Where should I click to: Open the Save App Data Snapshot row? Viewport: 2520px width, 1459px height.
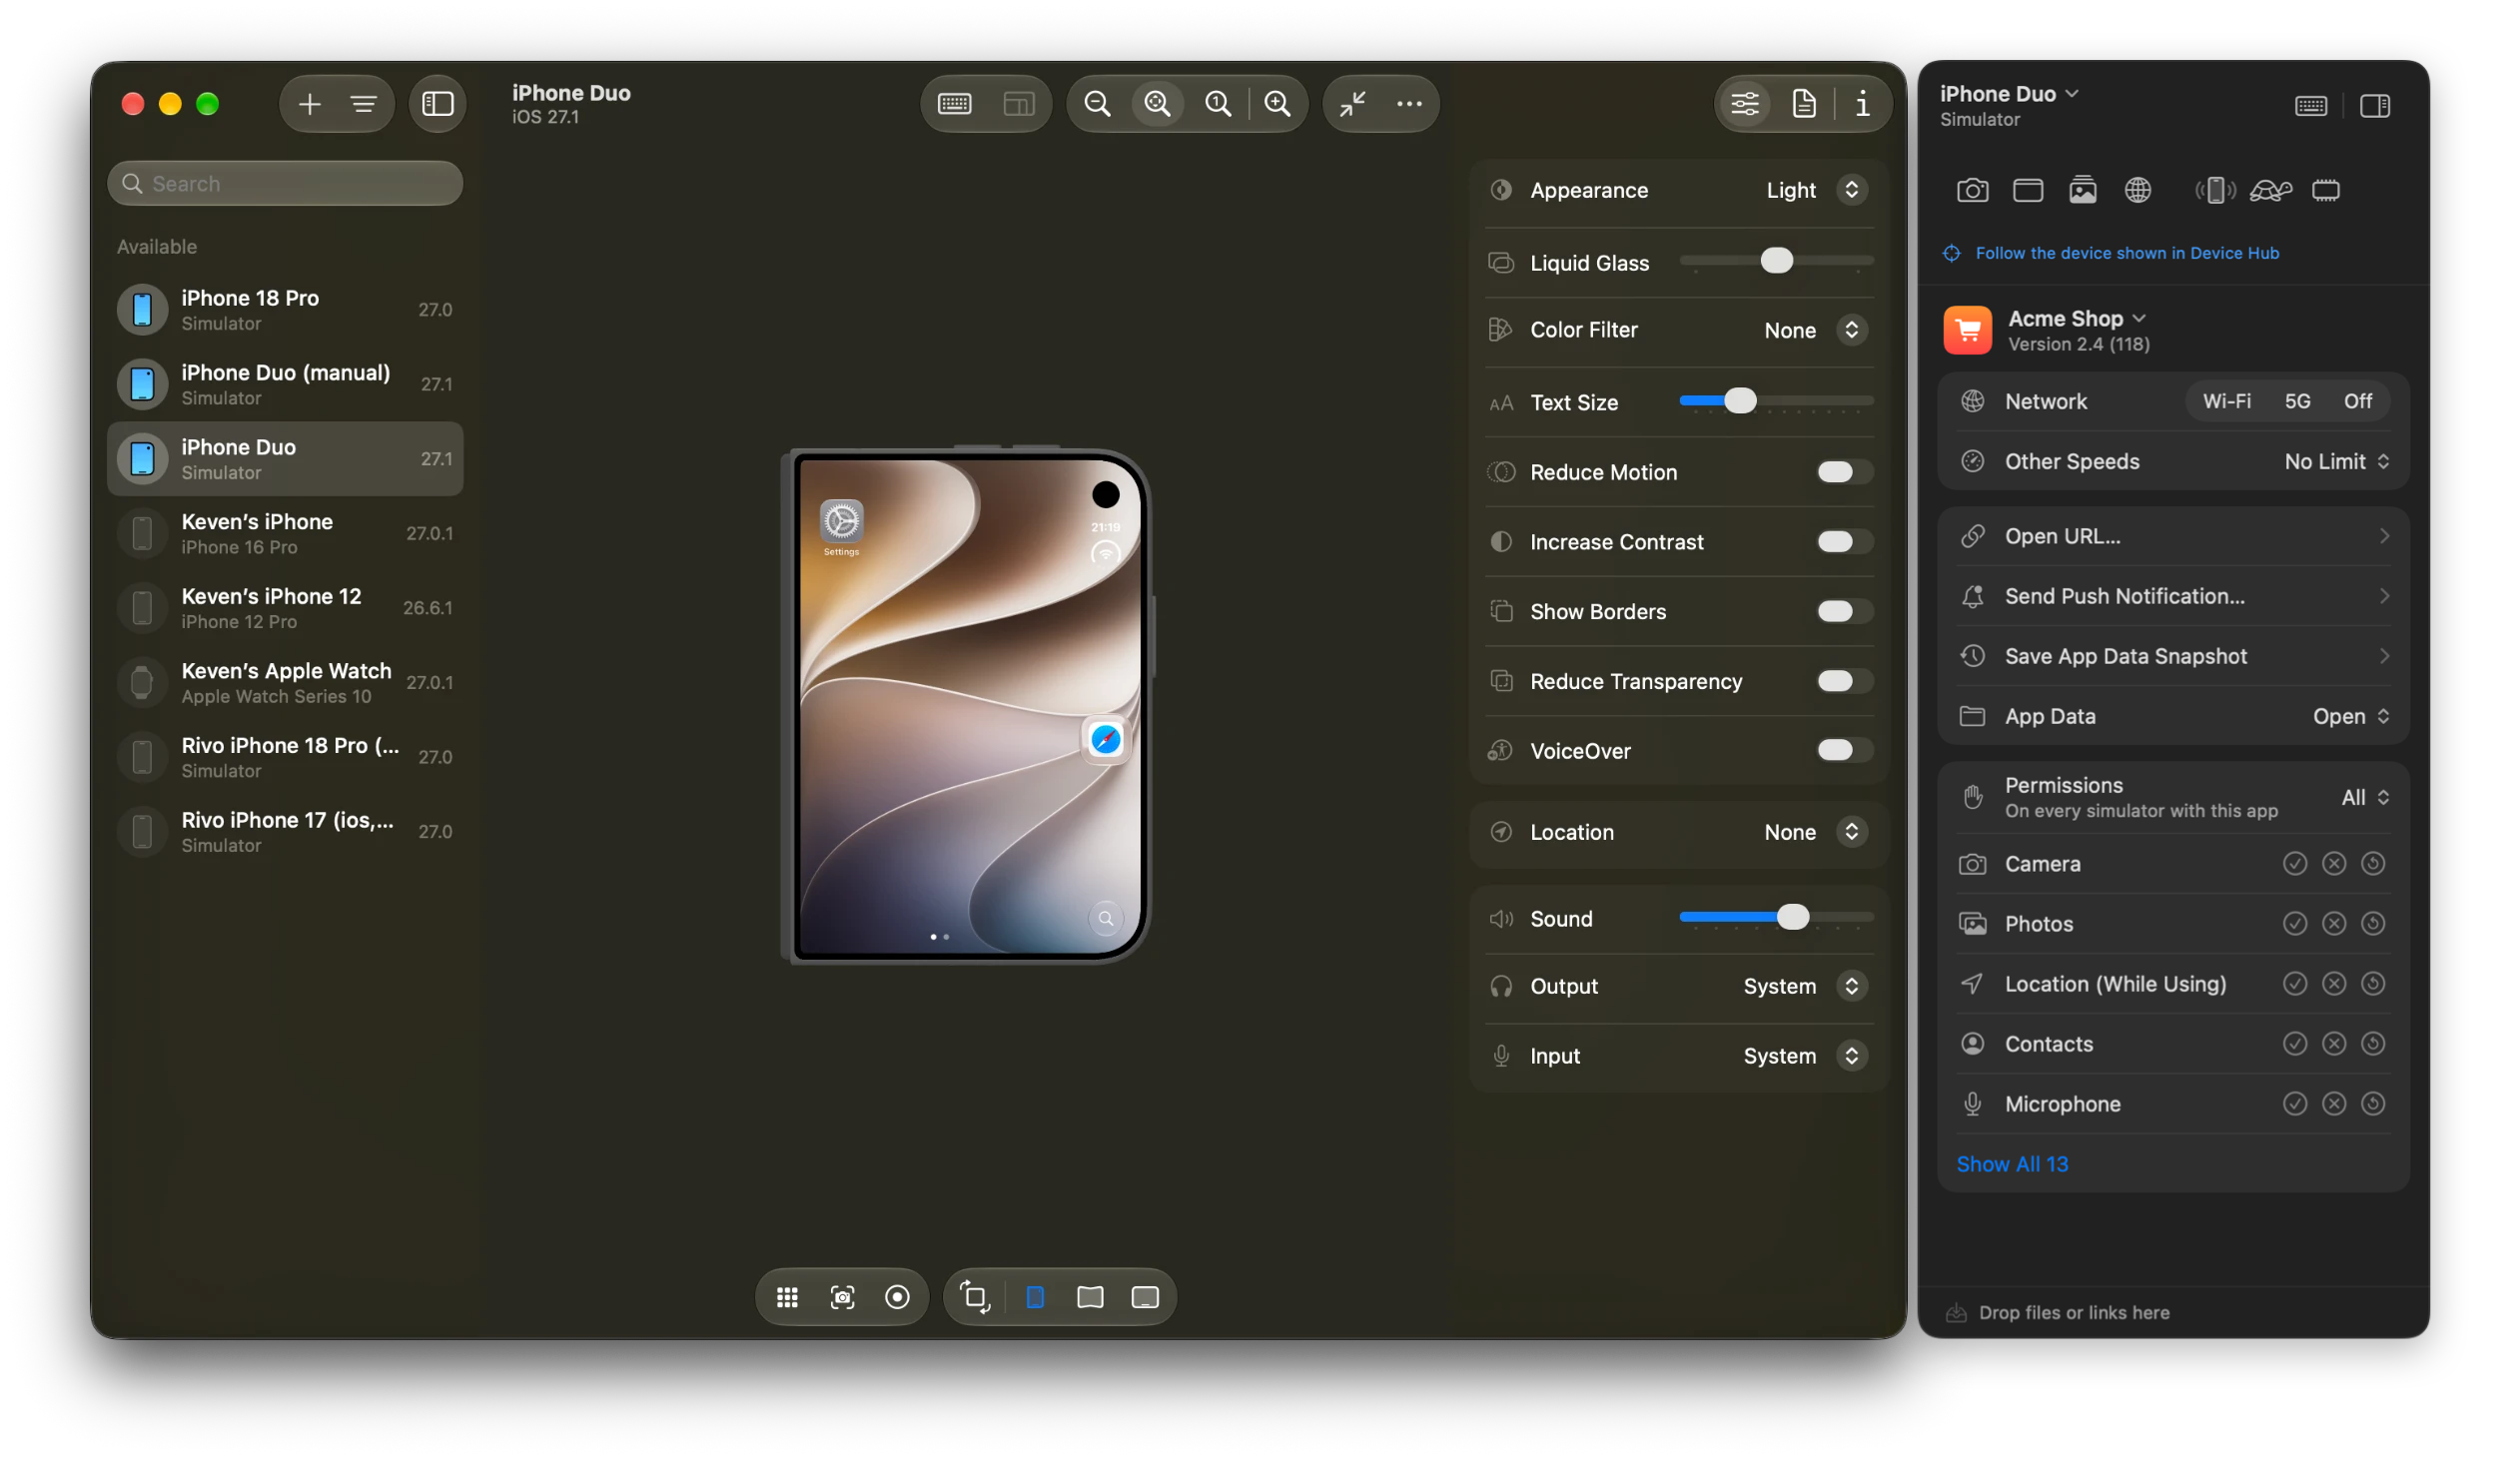(2172, 656)
